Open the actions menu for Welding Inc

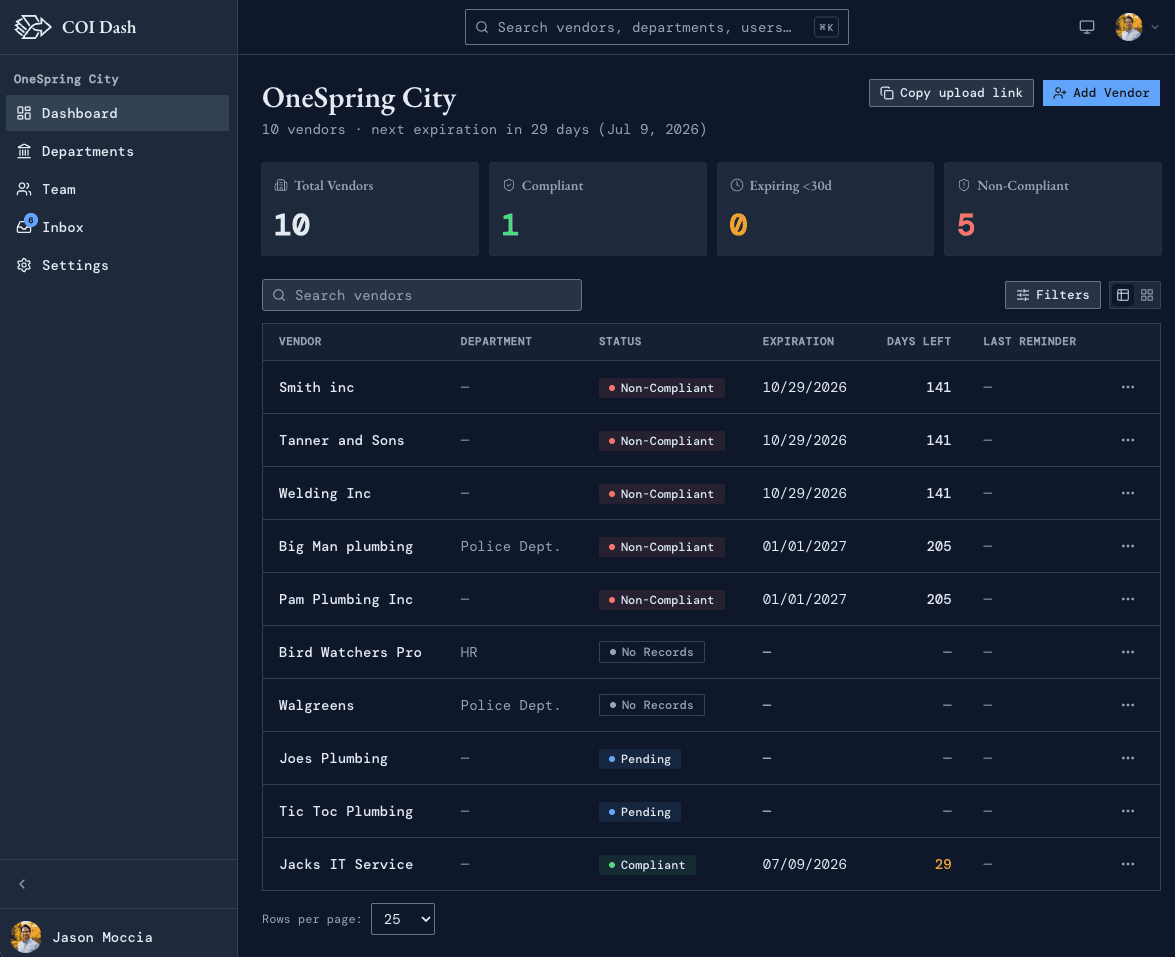pos(1128,493)
